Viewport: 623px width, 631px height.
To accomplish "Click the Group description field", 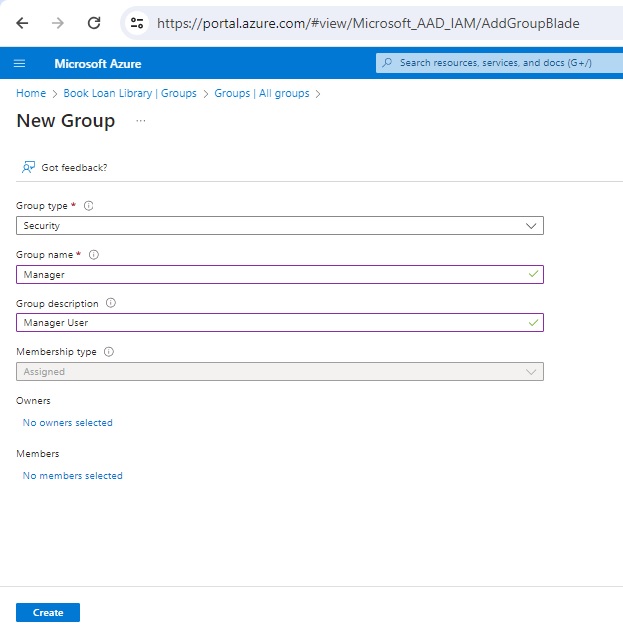I will pyautogui.click(x=280, y=323).
